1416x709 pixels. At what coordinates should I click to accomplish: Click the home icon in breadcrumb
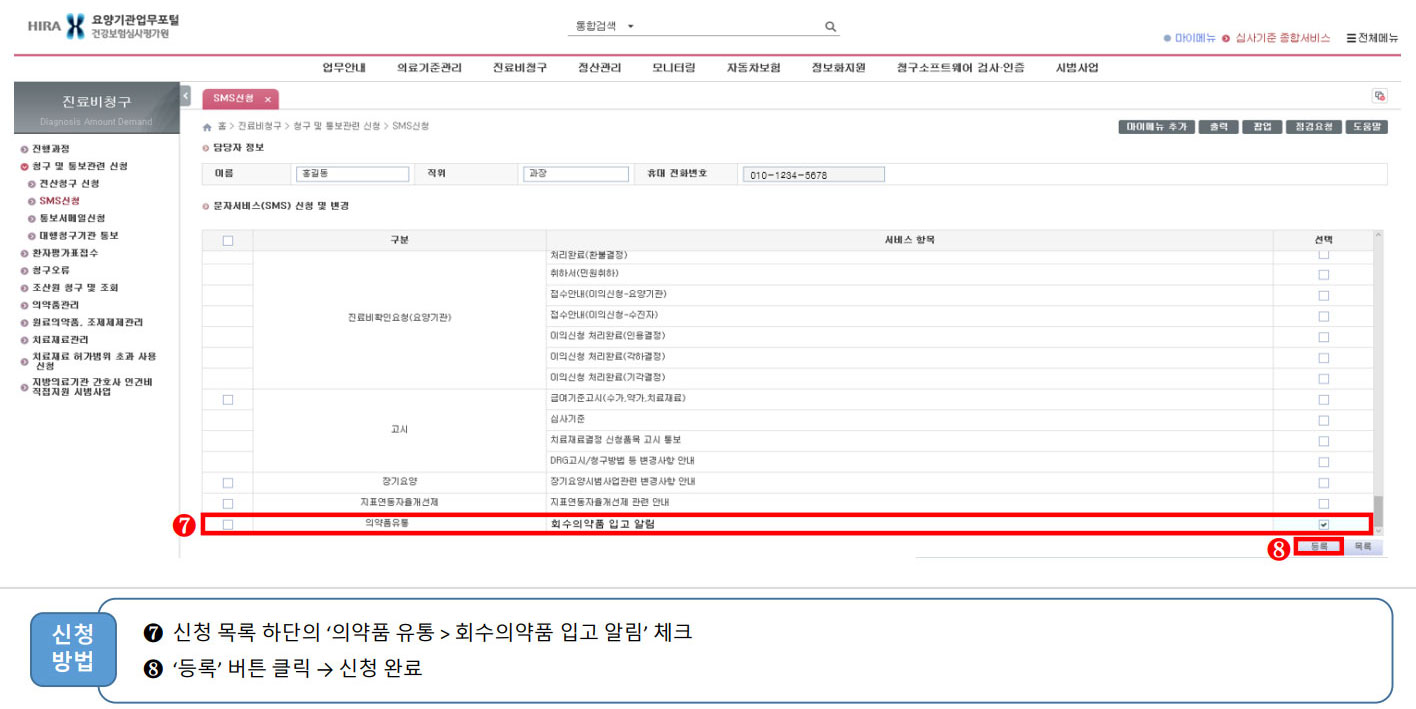[207, 127]
